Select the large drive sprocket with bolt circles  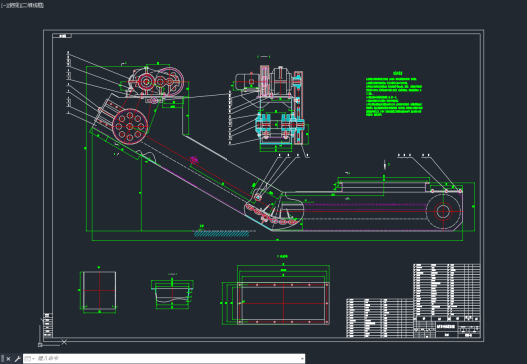point(130,126)
